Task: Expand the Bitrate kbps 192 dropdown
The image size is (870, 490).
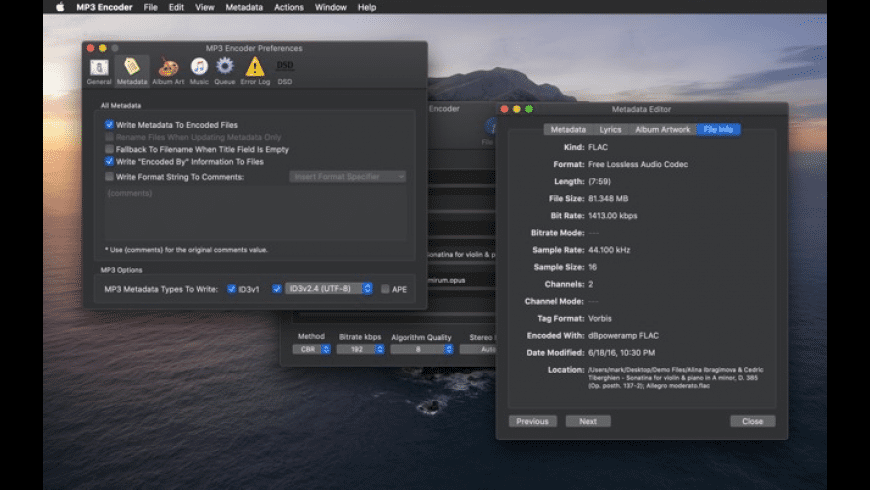Action: (x=361, y=350)
